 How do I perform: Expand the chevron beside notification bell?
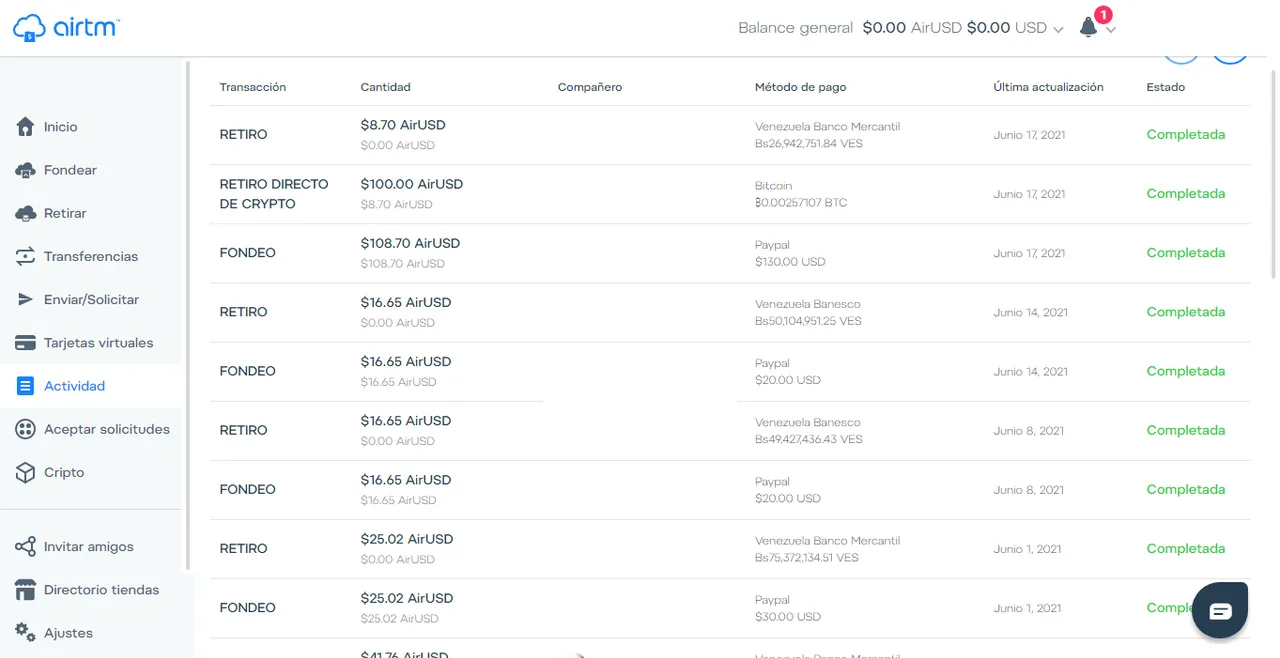point(1111,30)
